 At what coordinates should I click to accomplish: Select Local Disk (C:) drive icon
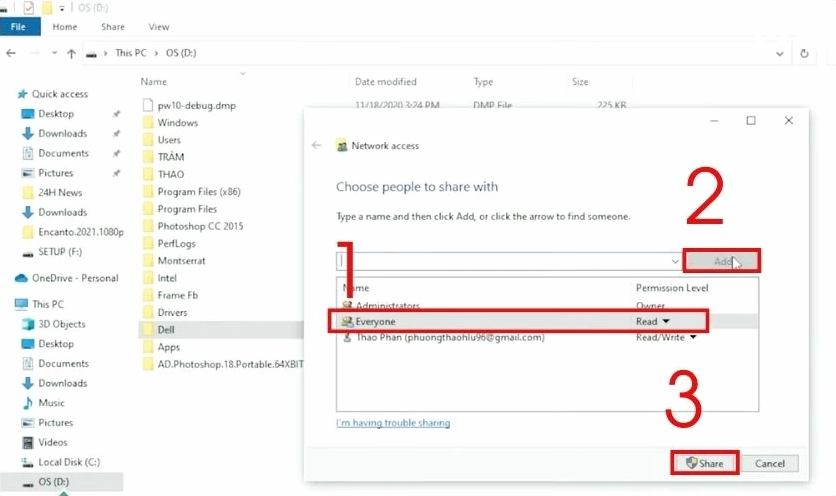pos(27,462)
